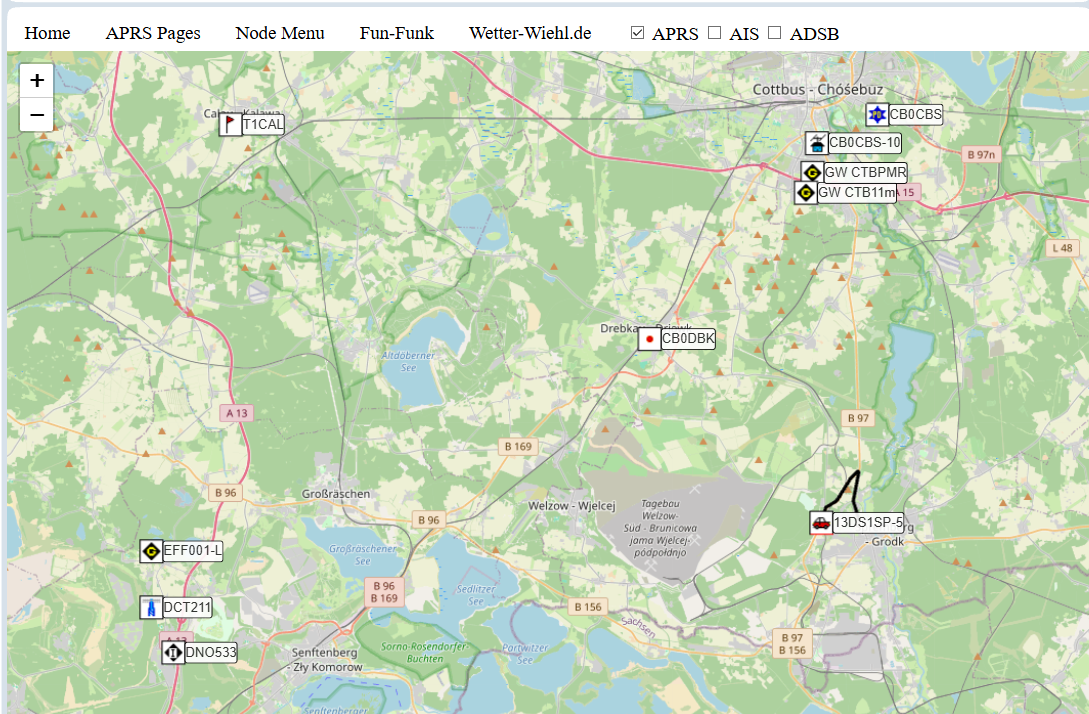The image size is (1089, 714).
Task: Click the red flag icon for T1CAL
Action: 231,124
